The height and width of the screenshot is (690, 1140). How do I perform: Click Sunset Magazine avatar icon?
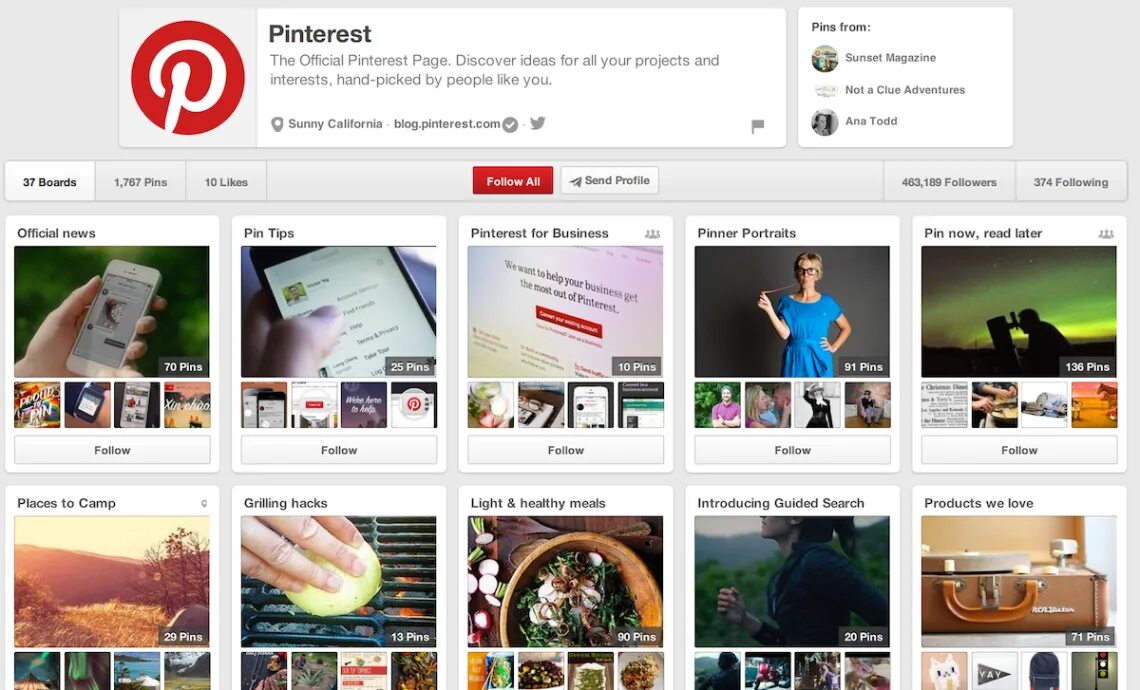click(824, 58)
